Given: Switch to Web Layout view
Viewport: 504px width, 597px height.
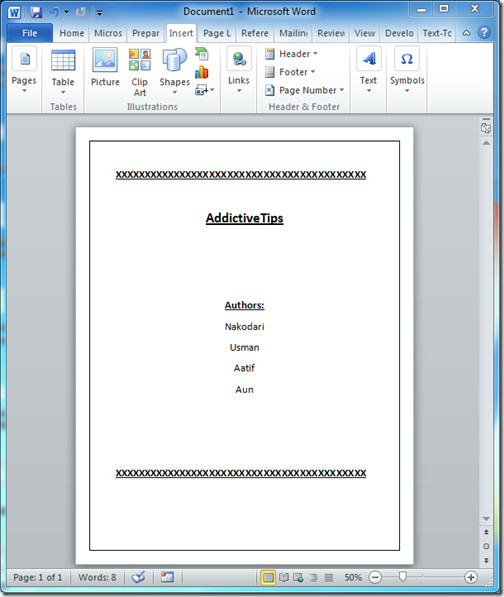Looking at the screenshot, I should point(298,578).
